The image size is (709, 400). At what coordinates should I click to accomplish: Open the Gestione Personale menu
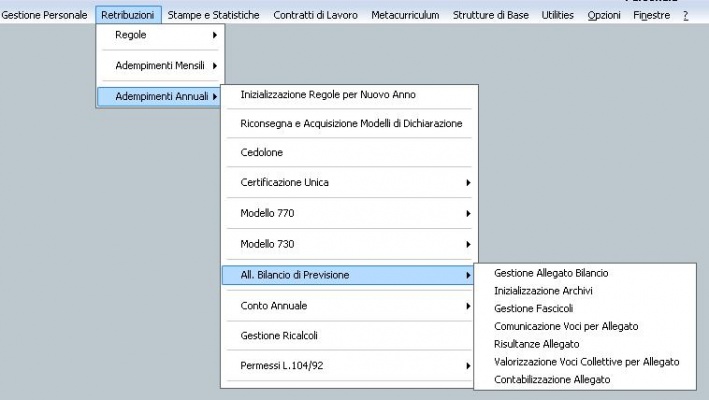click(44, 16)
